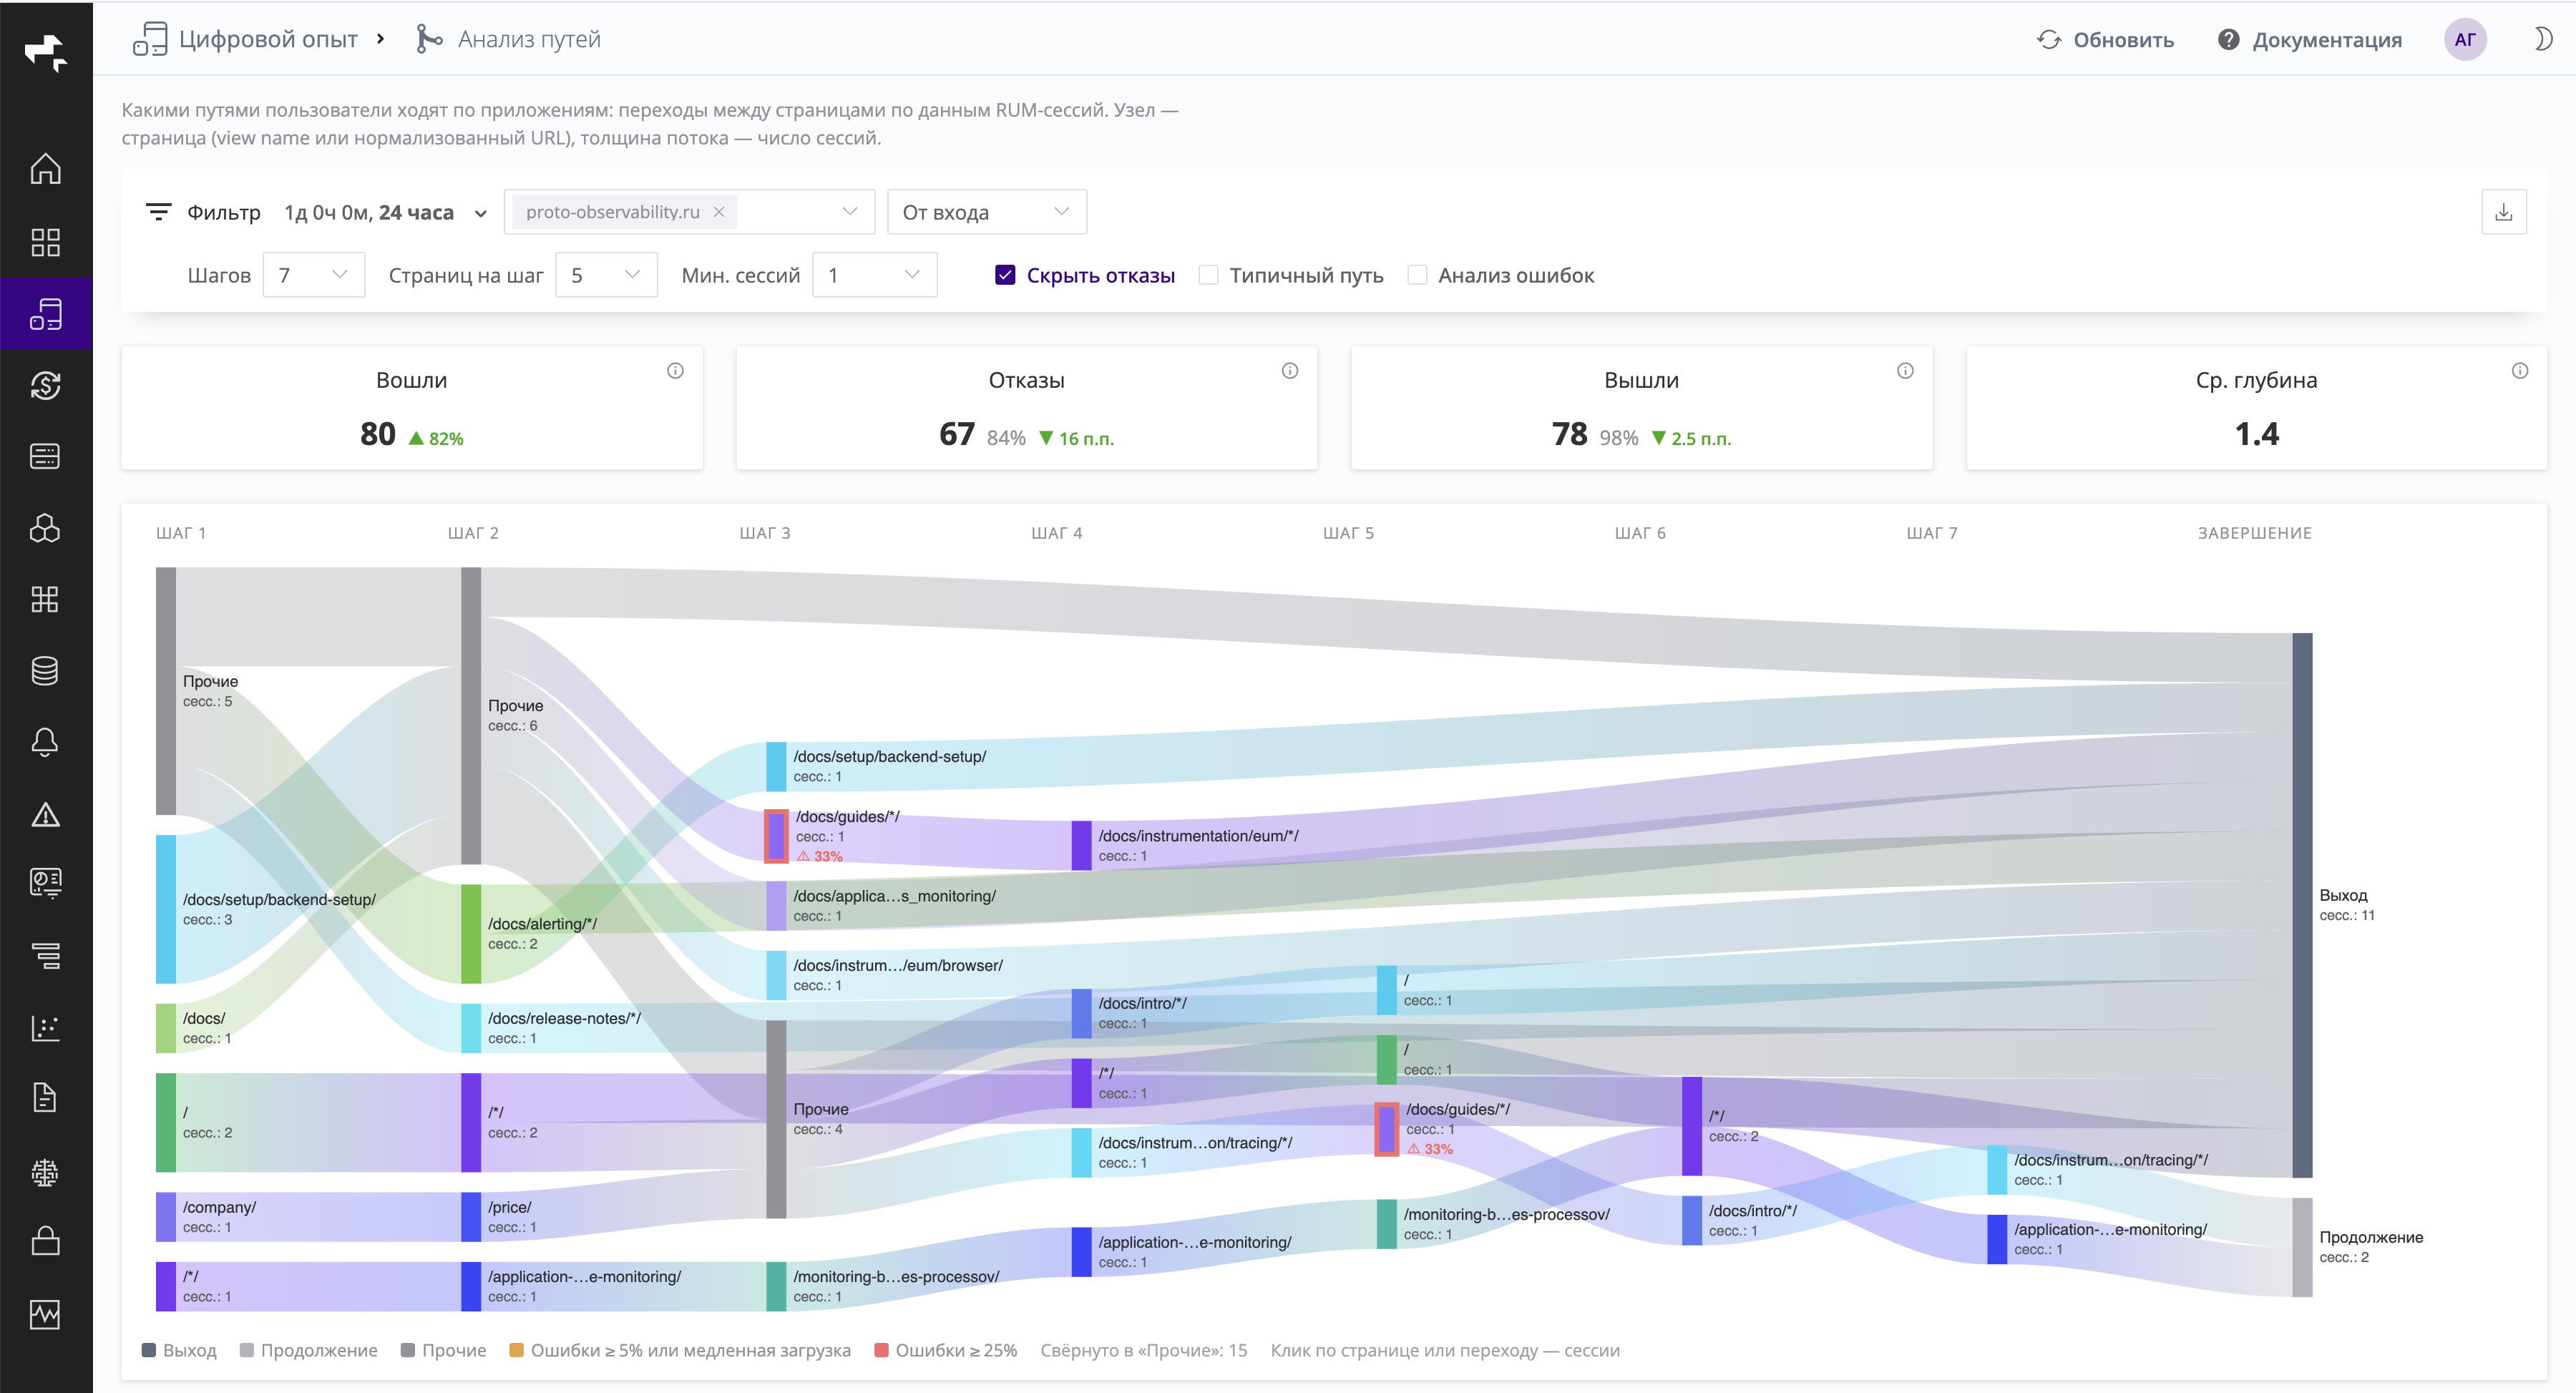Uncheck the Скрыть отказы checkbox
2576x1393 pixels.
pos(1005,275)
